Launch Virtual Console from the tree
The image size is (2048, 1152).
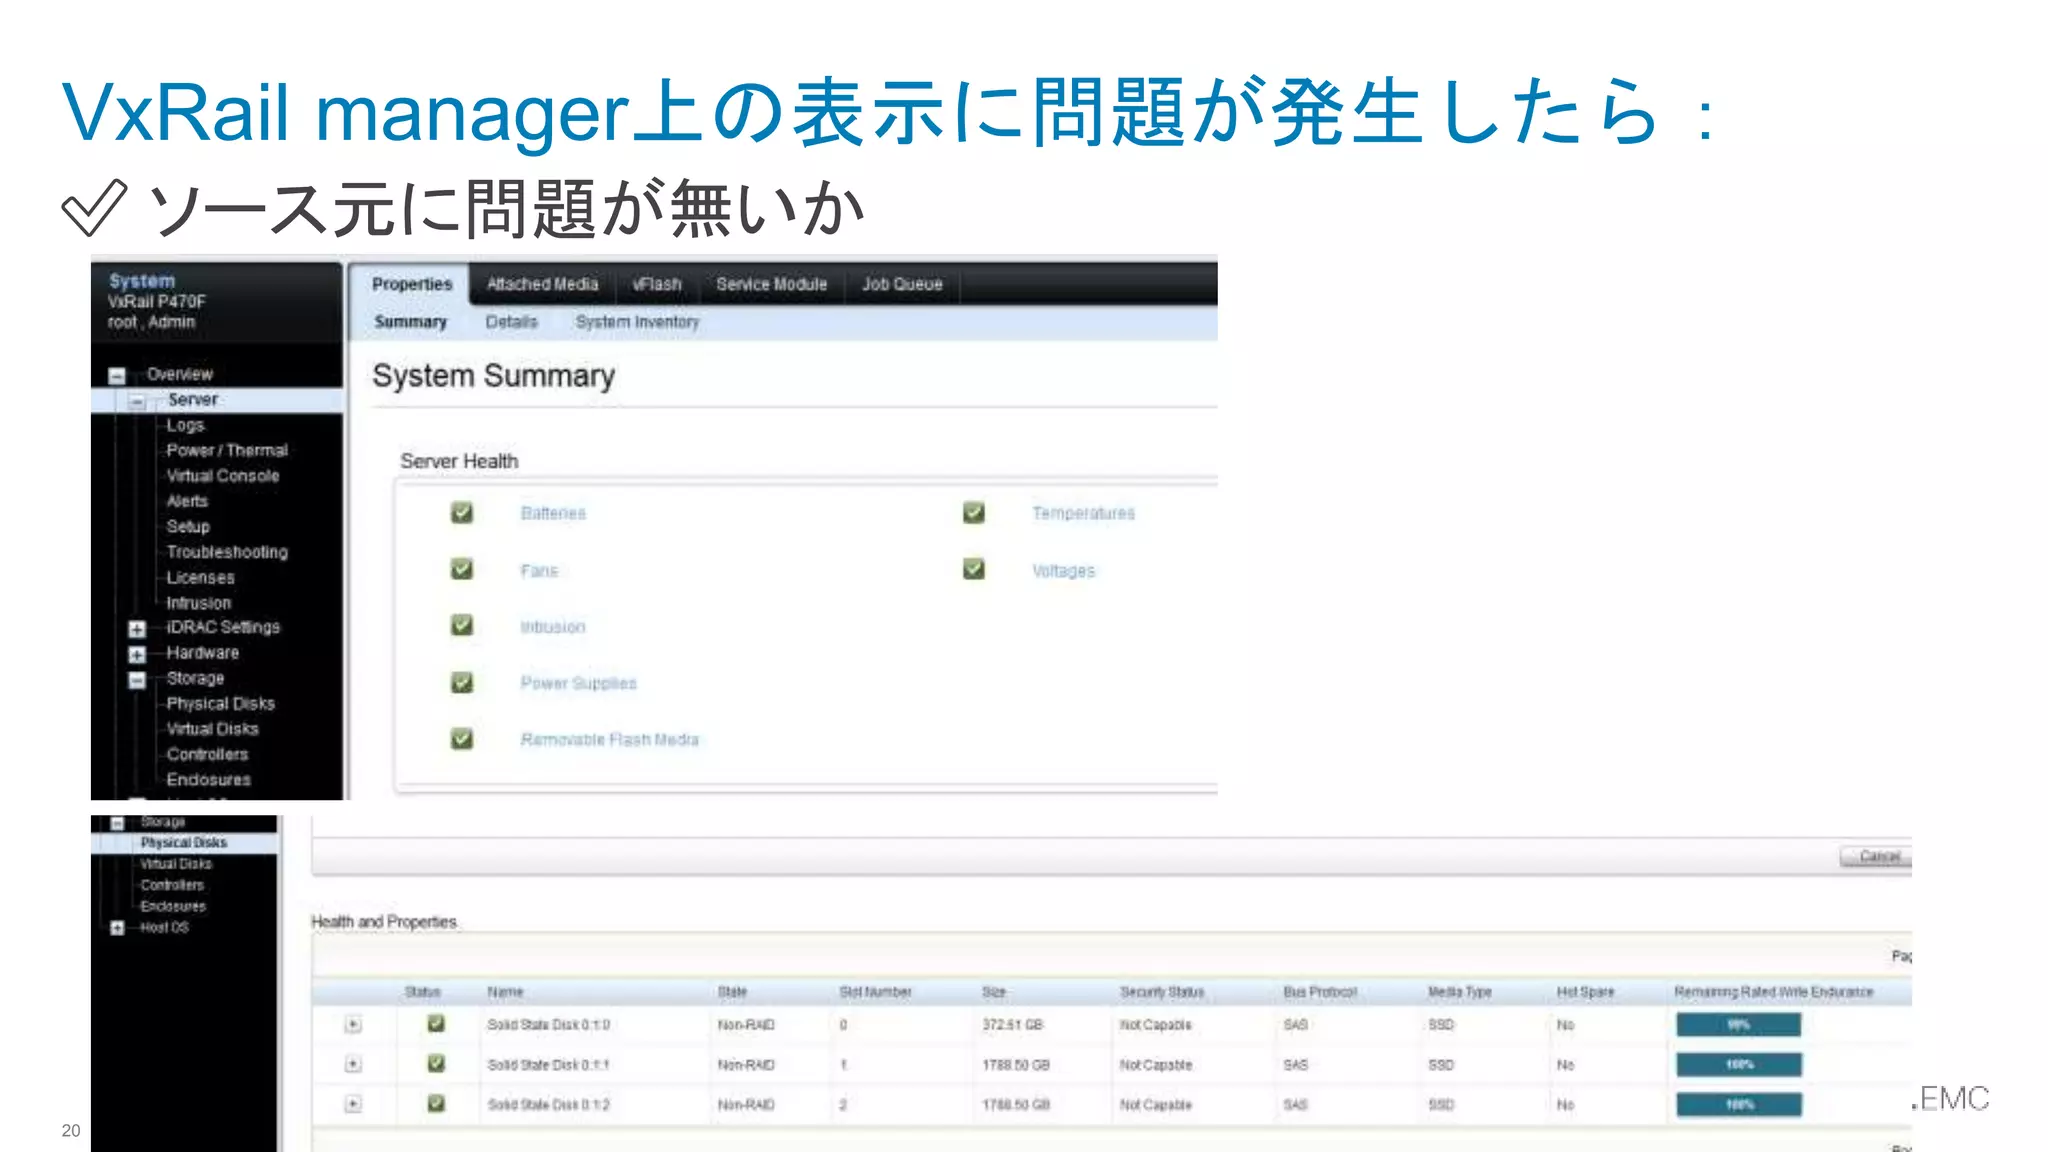(x=223, y=476)
